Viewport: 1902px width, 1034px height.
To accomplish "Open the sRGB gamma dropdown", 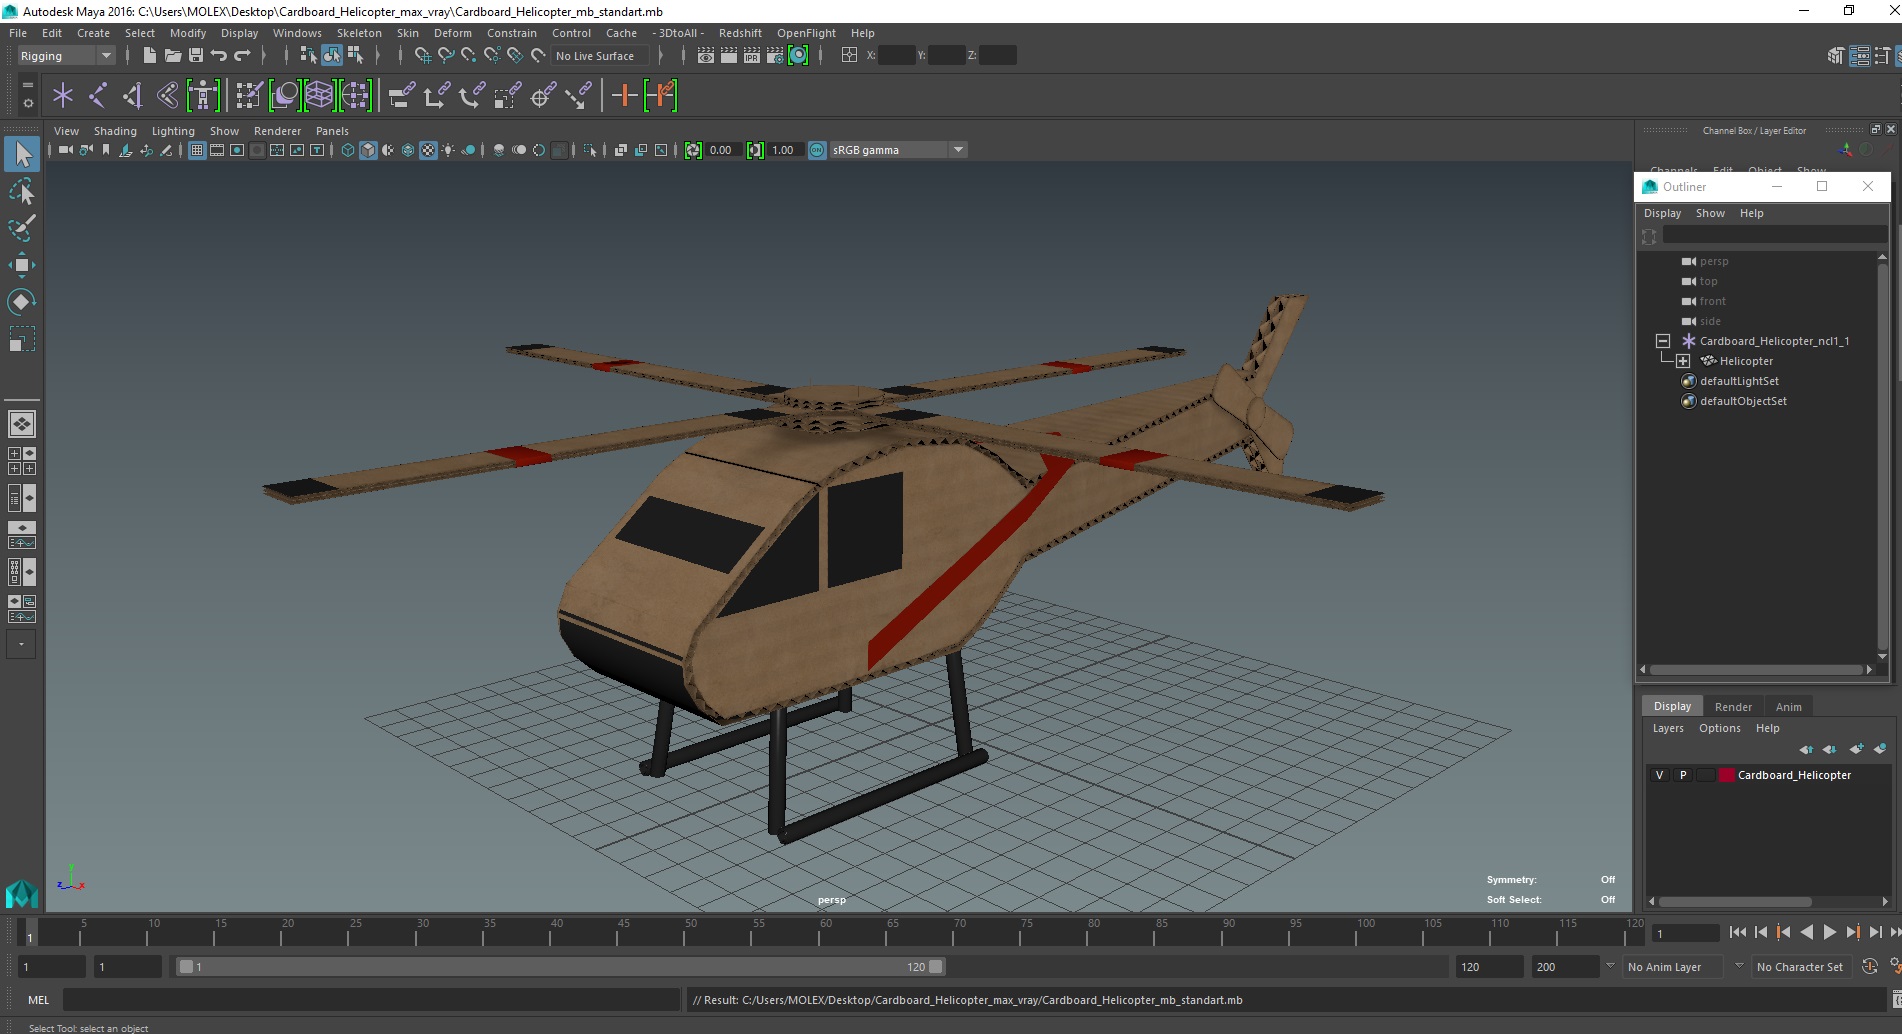I will pyautogui.click(x=898, y=150).
